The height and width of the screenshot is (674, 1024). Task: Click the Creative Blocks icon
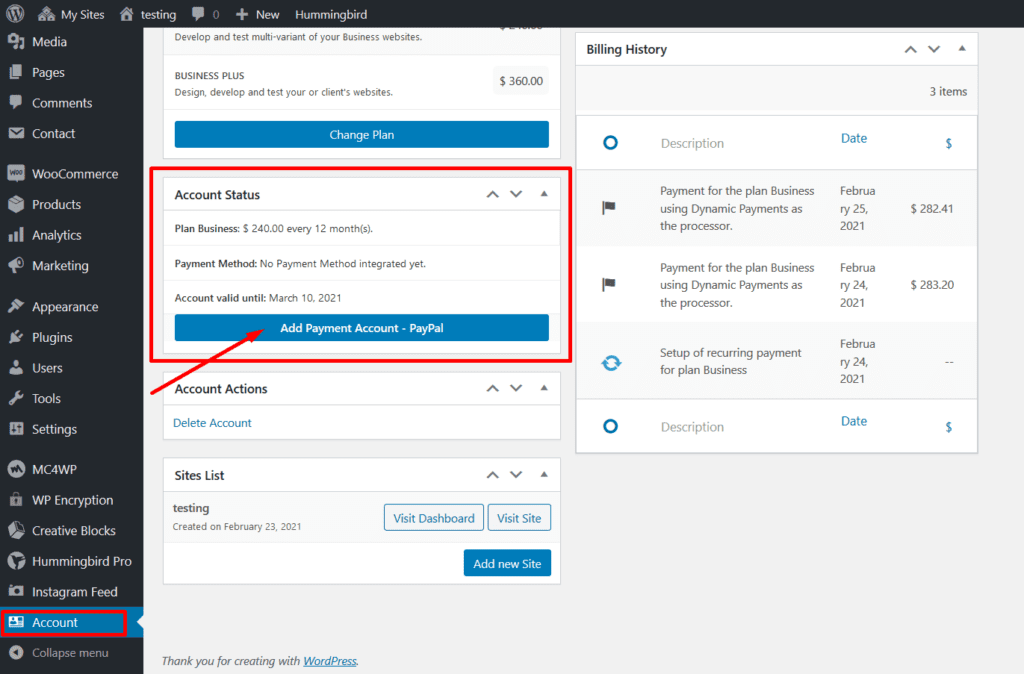16,530
